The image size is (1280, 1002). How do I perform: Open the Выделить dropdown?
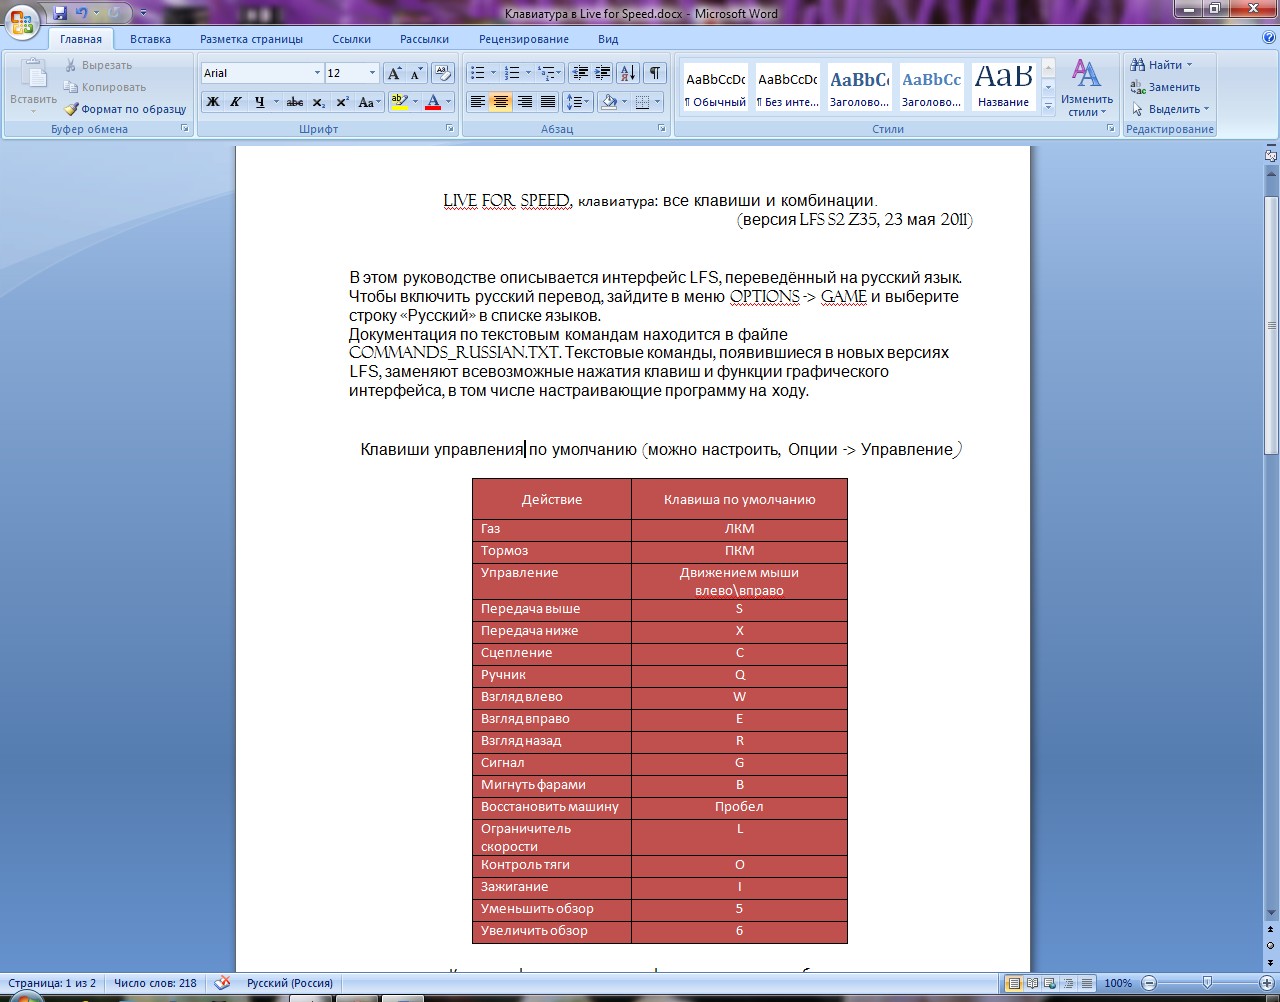click(x=1170, y=109)
